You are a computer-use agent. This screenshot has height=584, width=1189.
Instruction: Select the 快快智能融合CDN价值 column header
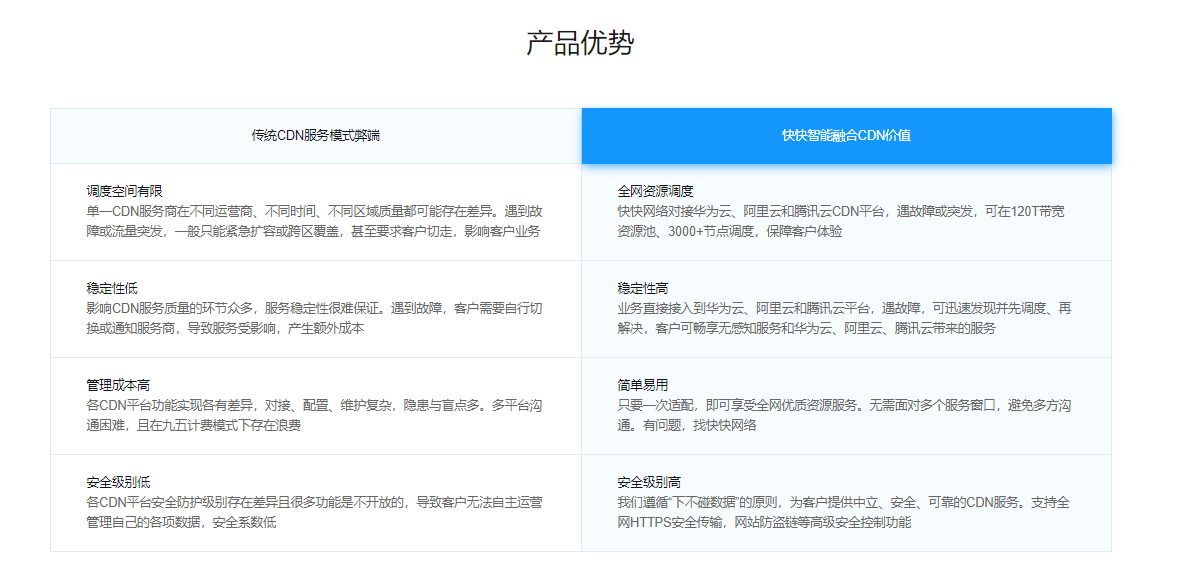[x=847, y=136]
